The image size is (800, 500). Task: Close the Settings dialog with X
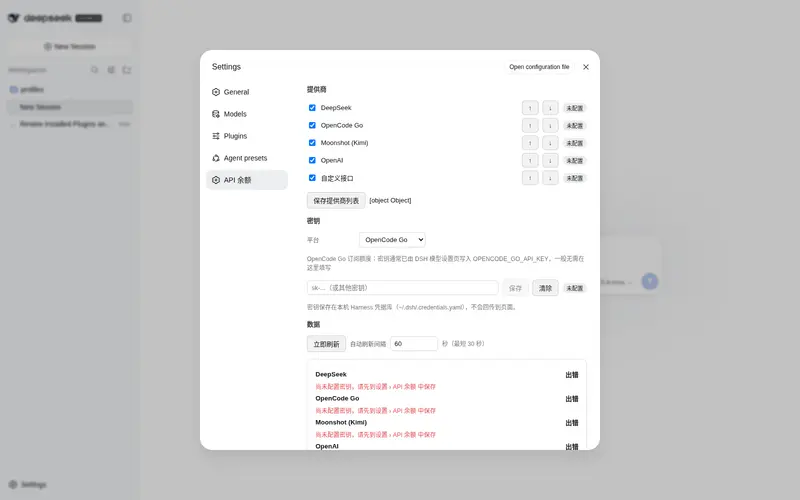click(586, 67)
